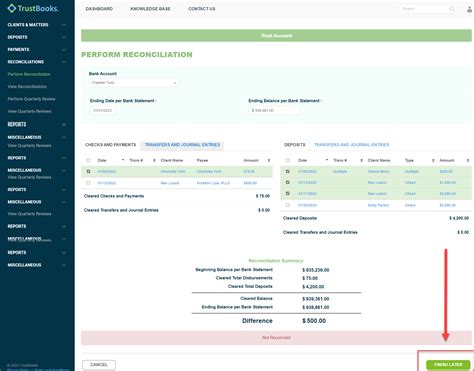Open the Perform Quarterly Review sidebar link
This screenshot has width=474, height=371.
(x=31, y=99)
